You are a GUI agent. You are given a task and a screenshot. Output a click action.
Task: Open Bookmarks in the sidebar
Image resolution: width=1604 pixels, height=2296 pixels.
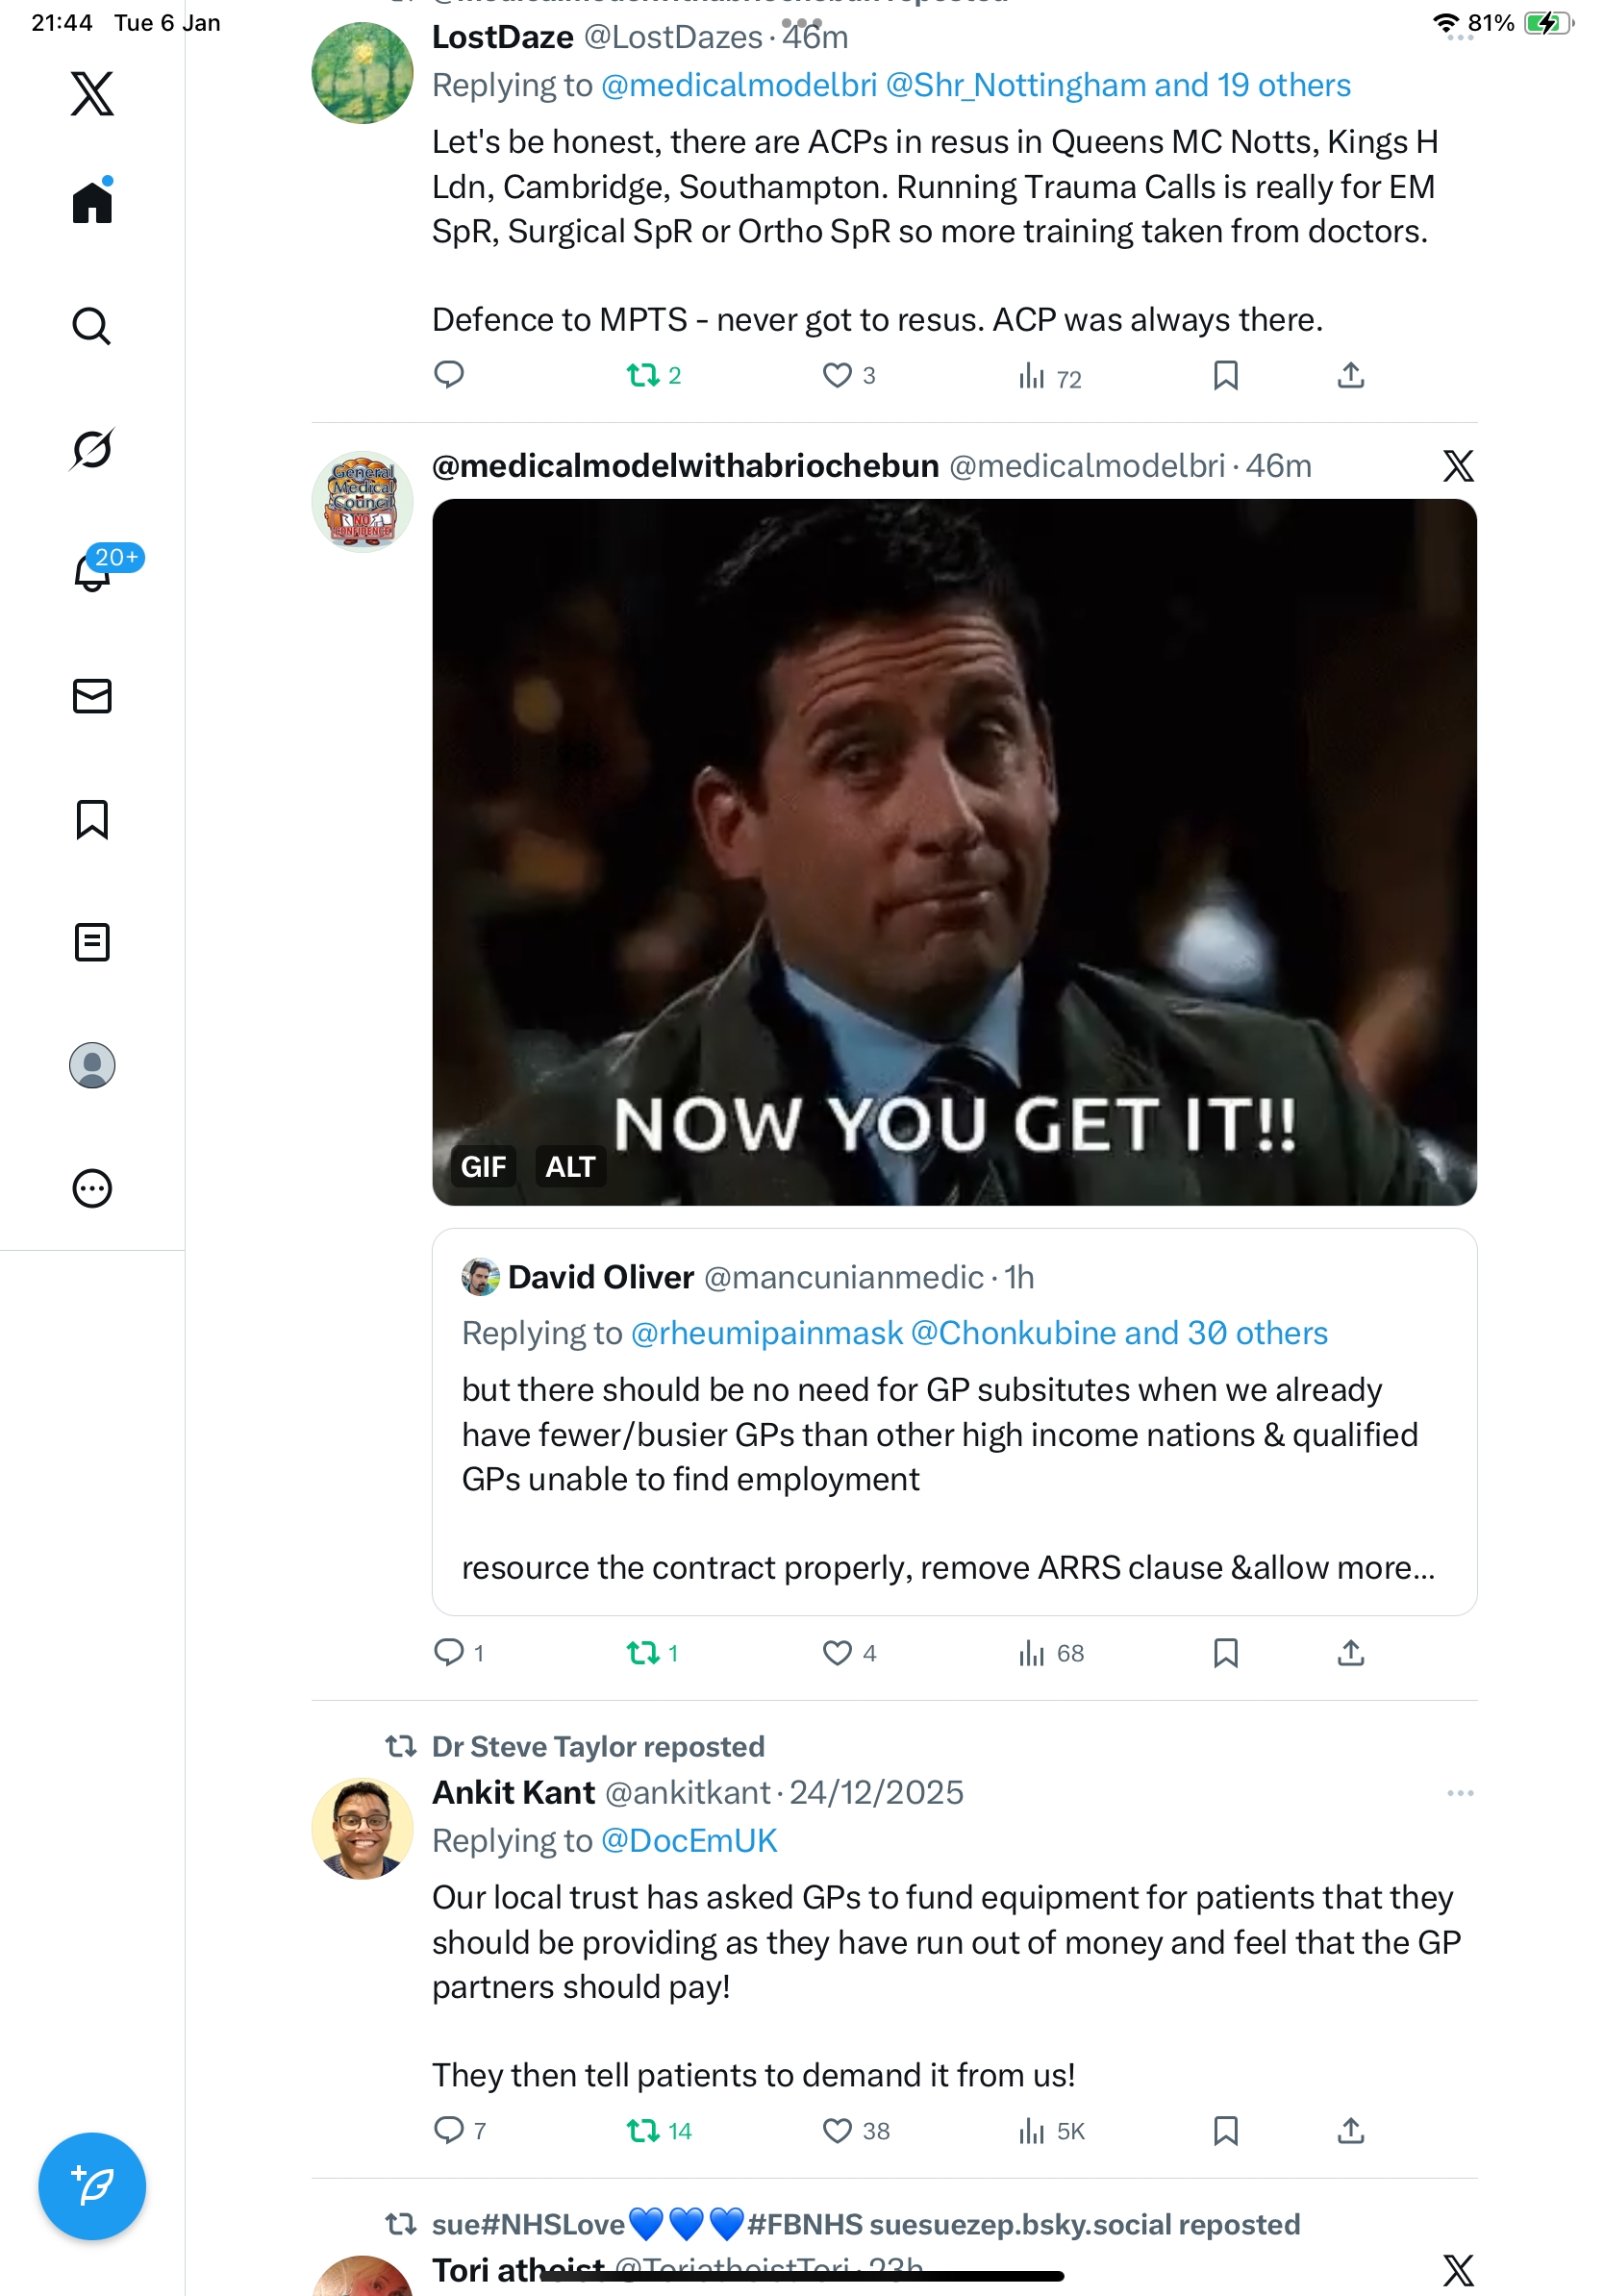point(91,819)
